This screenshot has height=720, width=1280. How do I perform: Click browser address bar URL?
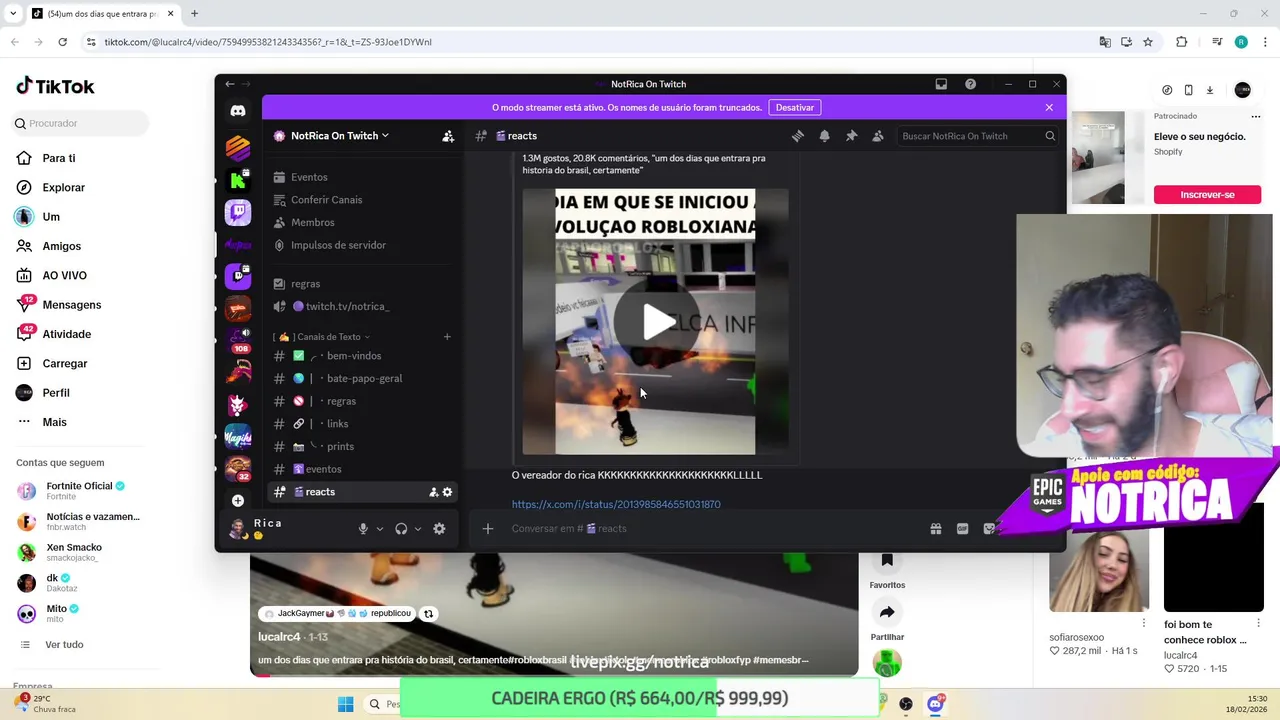point(268,42)
